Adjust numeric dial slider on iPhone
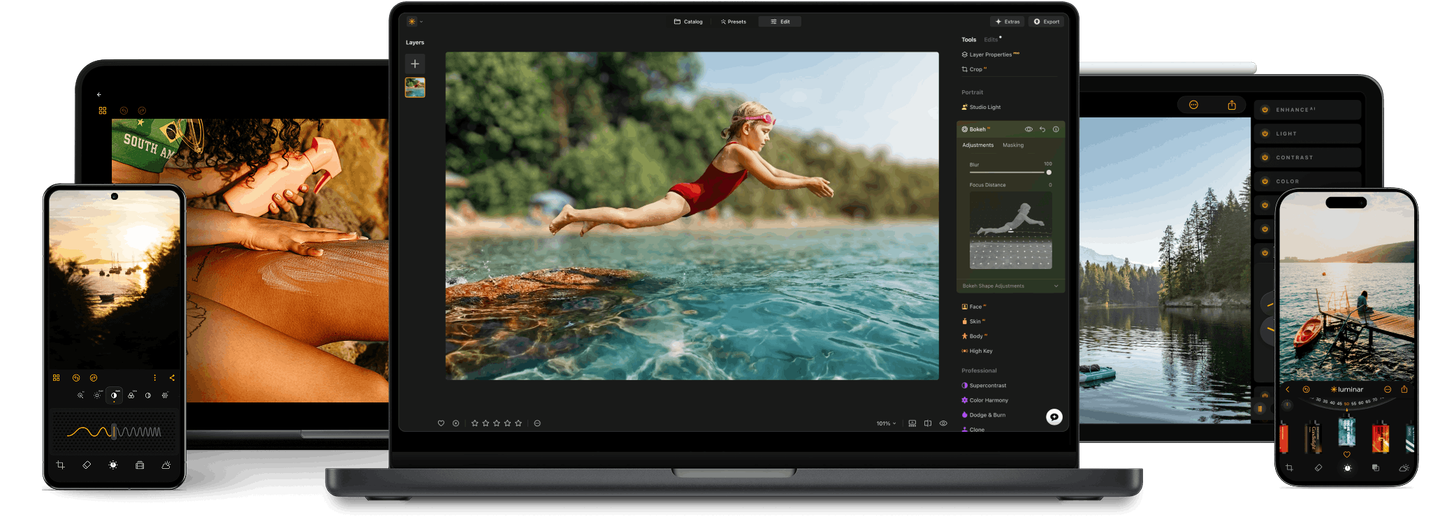Screen dimensions: 1440x531 [1348, 404]
